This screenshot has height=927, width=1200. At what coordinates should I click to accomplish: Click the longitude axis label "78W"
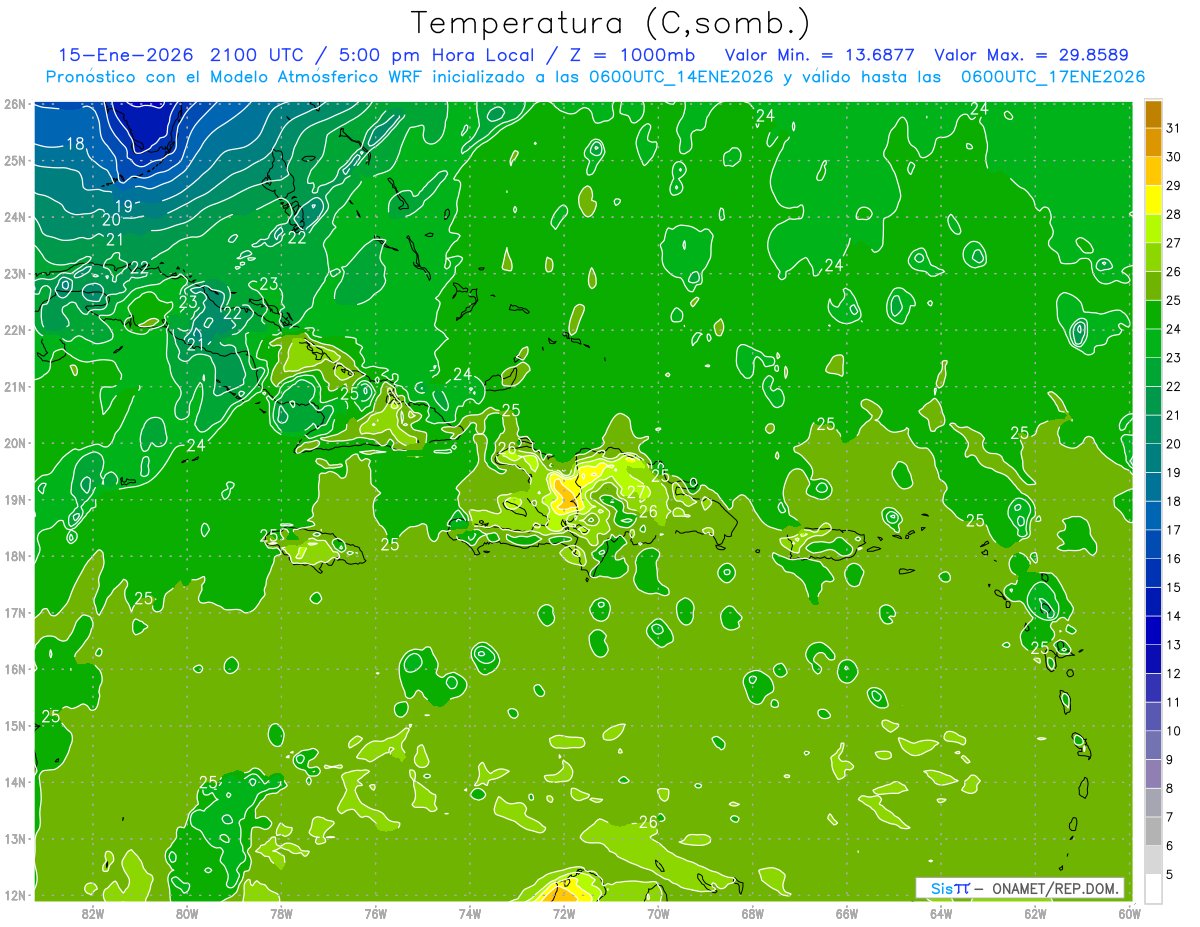point(281,913)
